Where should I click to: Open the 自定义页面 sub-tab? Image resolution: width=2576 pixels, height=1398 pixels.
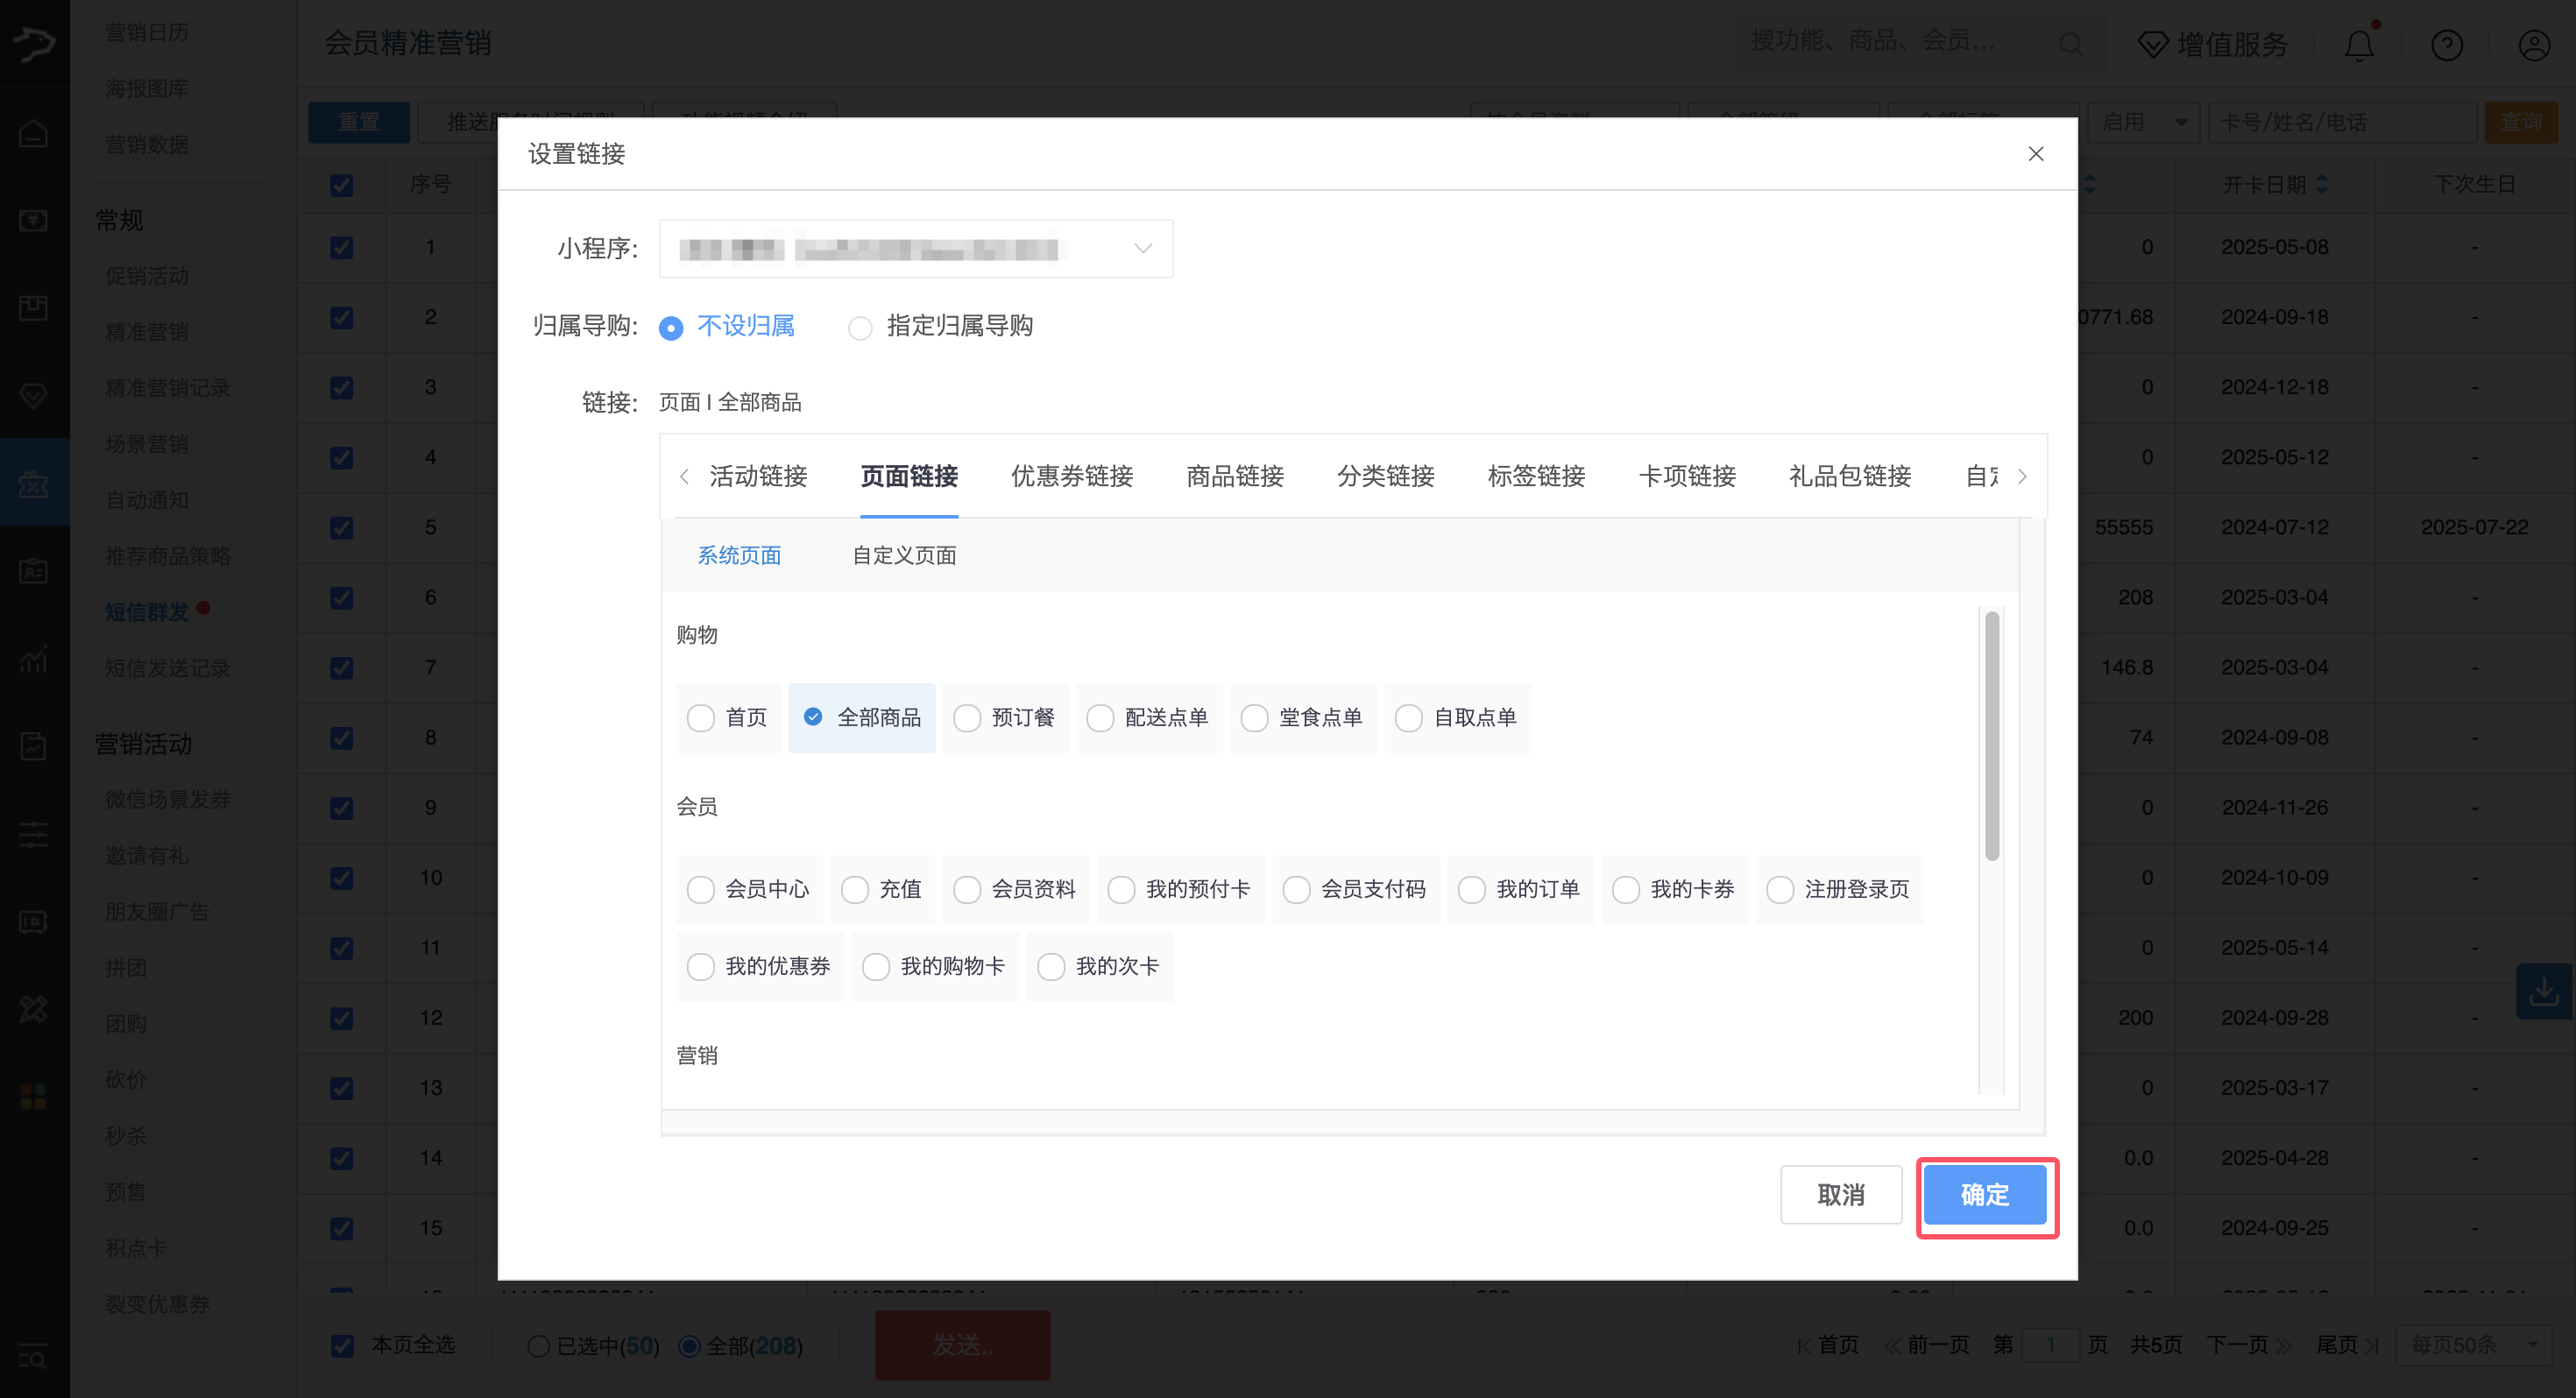pos(904,556)
